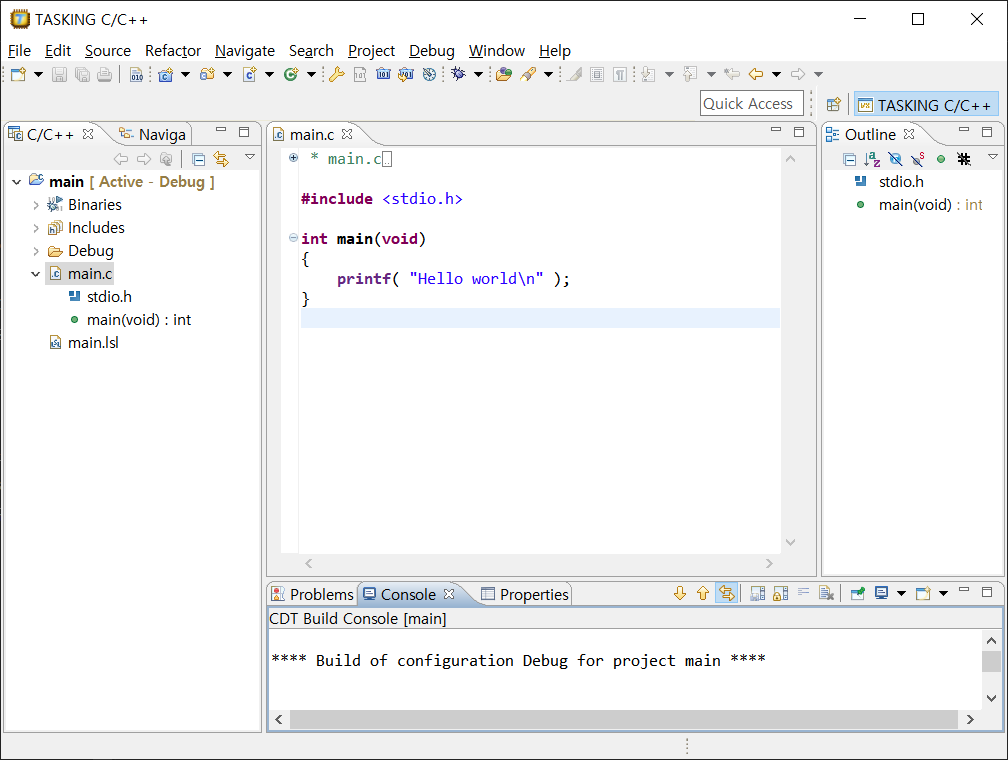The height and width of the screenshot is (760, 1008).
Task: Click the Display Selected Console monitor icon
Action: 881,593
